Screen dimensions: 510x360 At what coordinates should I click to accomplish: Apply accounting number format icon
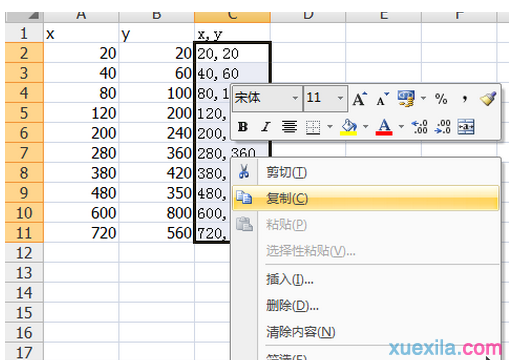point(406,99)
